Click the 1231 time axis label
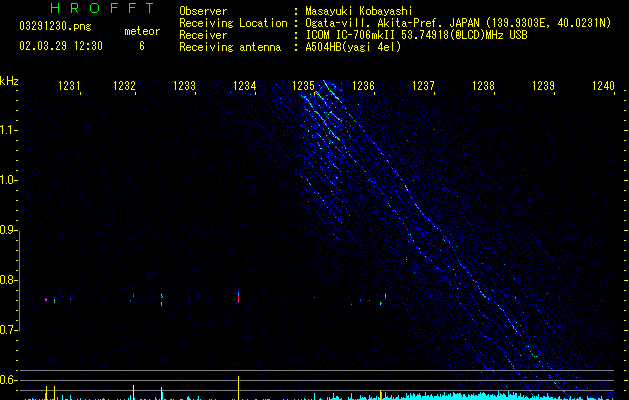The height and width of the screenshot is (400, 629). pyautogui.click(x=69, y=86)
